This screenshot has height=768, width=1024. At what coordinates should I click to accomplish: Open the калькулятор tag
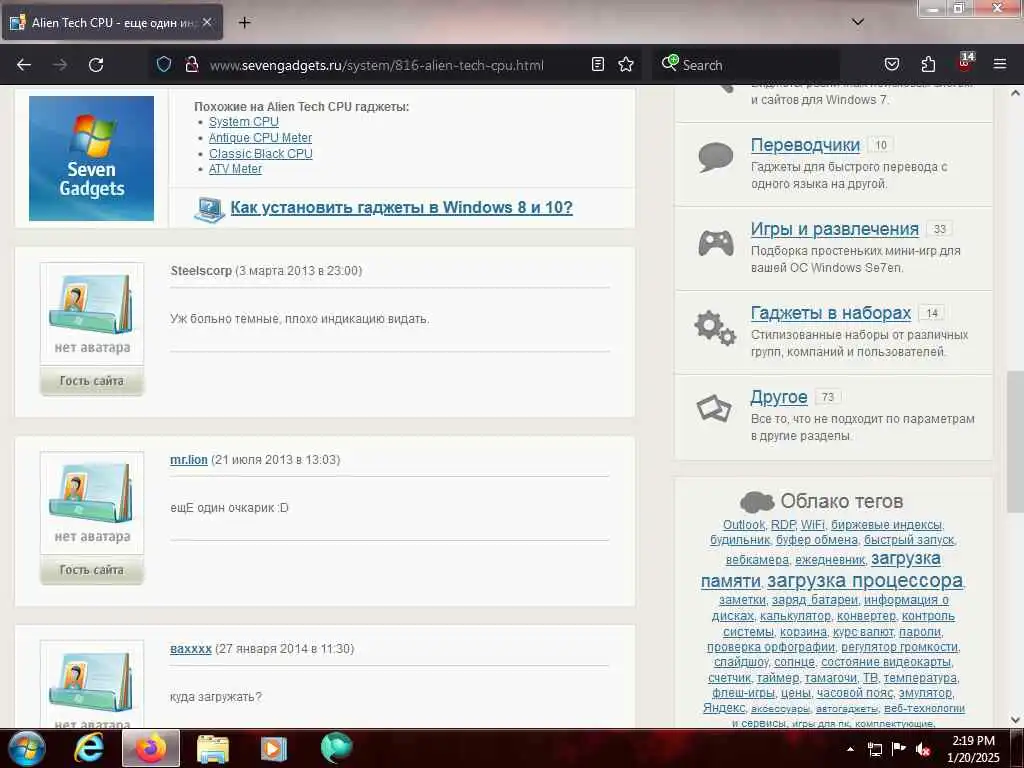click(x=795, y=616)
